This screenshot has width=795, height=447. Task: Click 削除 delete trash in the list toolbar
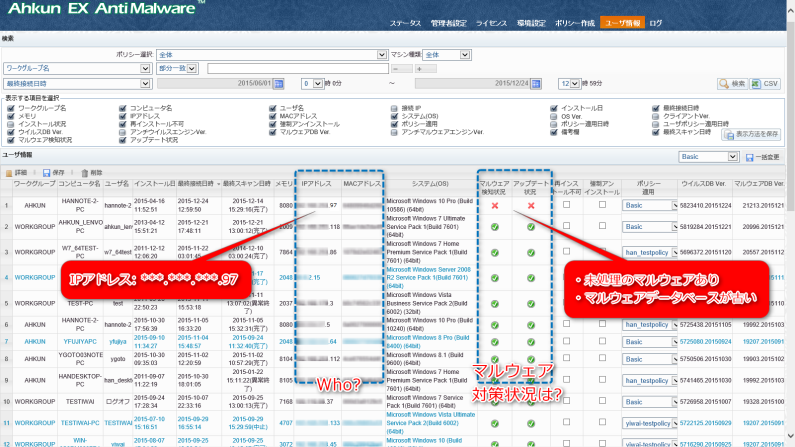92,173
